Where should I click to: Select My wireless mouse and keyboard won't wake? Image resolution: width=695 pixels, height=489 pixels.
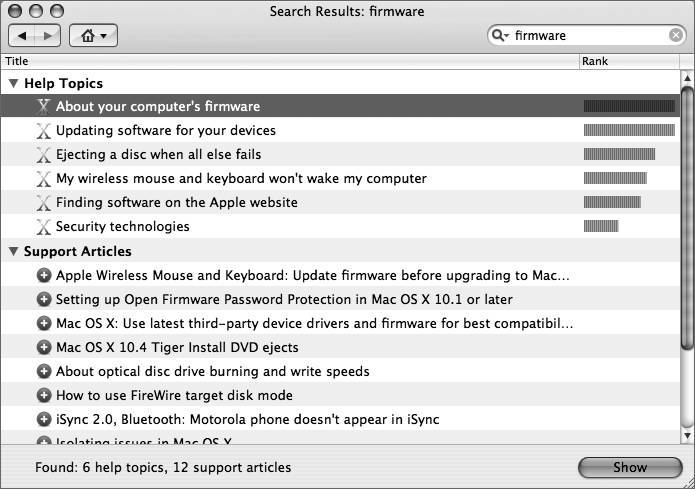[x=340, y=178]
